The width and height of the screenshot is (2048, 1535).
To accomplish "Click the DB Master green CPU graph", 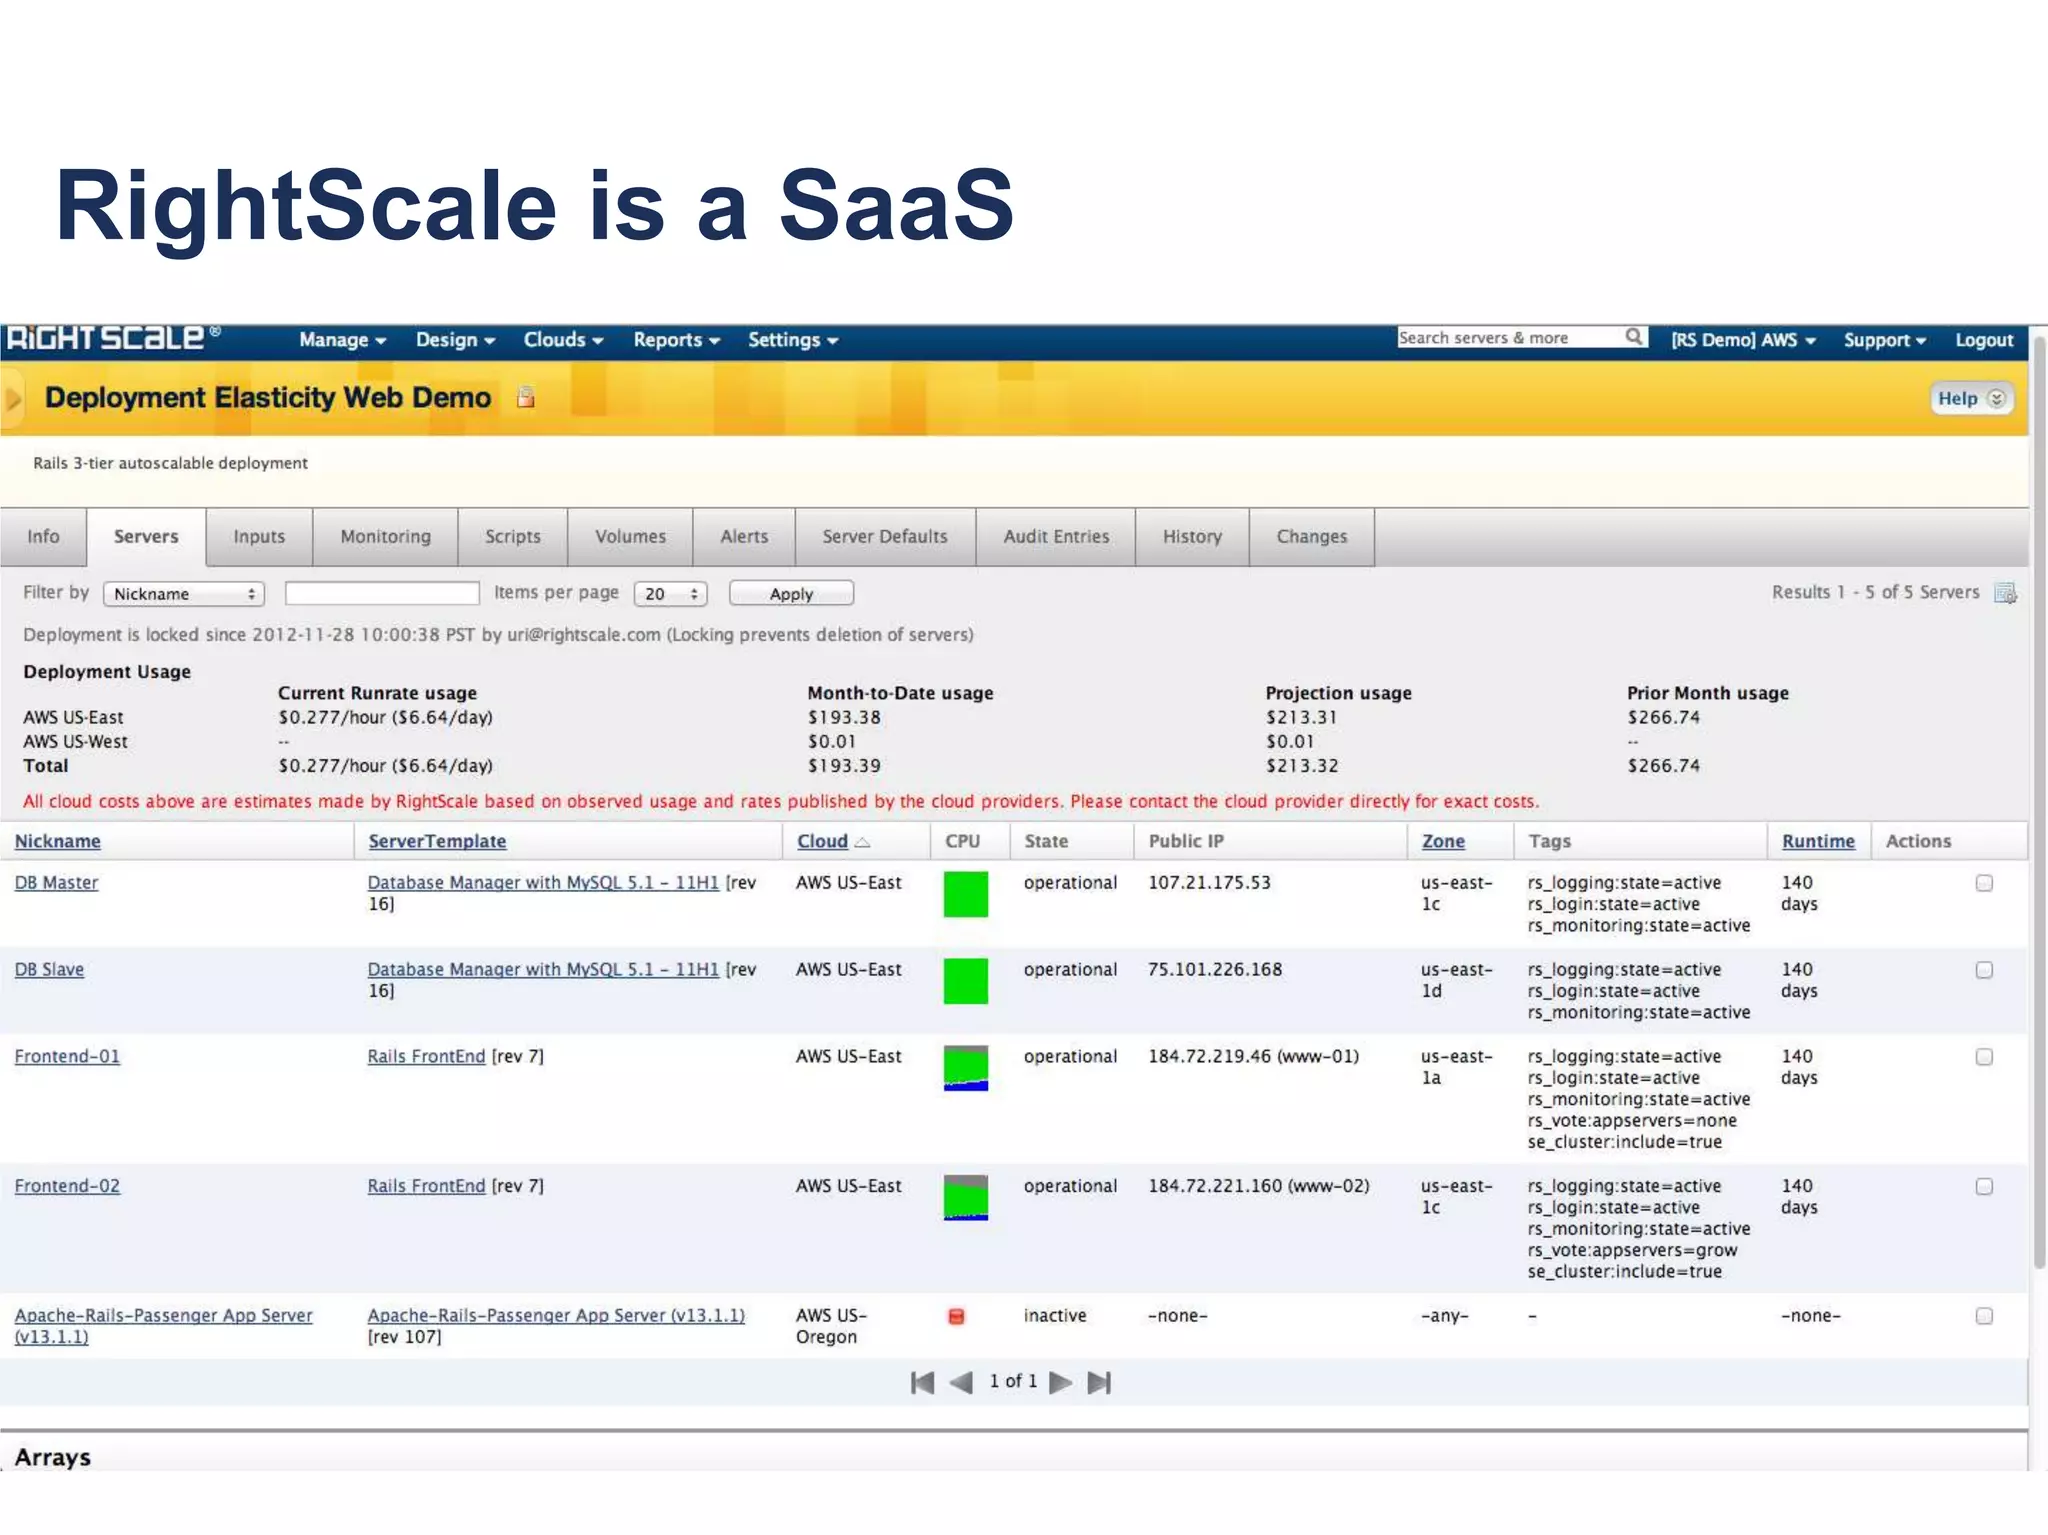I will (965, 894).
